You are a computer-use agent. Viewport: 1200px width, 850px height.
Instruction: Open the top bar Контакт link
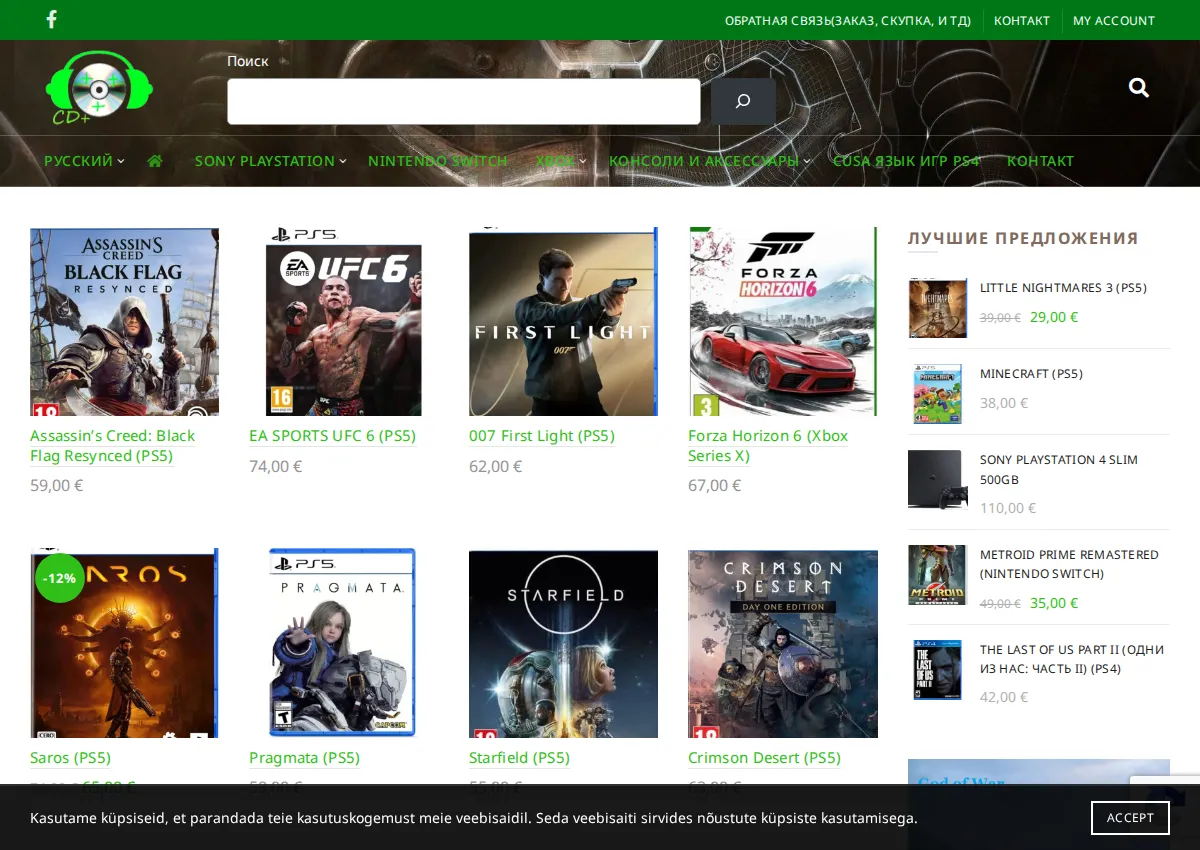tap(1022, 20)
